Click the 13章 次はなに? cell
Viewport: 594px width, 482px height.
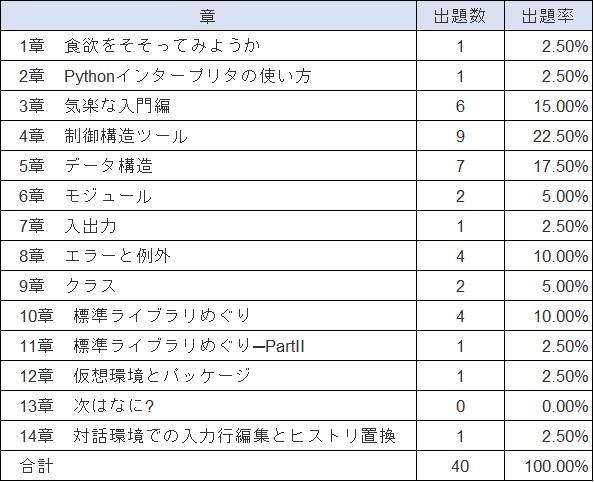(x=208, y=406)
